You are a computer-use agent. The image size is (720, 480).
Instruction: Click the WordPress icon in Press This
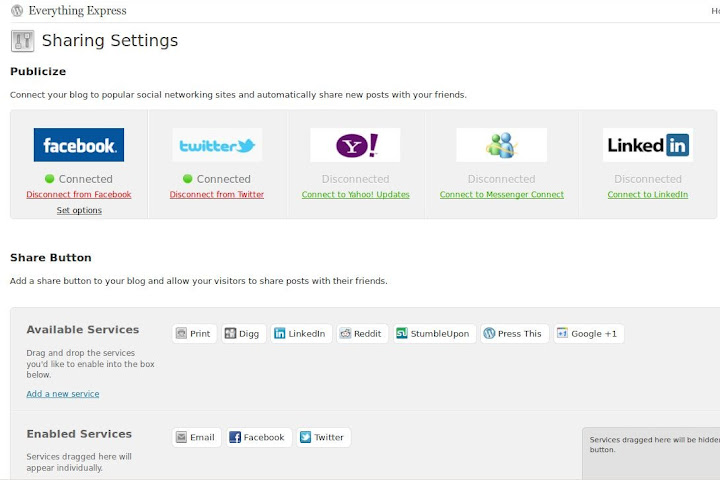(x=489, y=333)
